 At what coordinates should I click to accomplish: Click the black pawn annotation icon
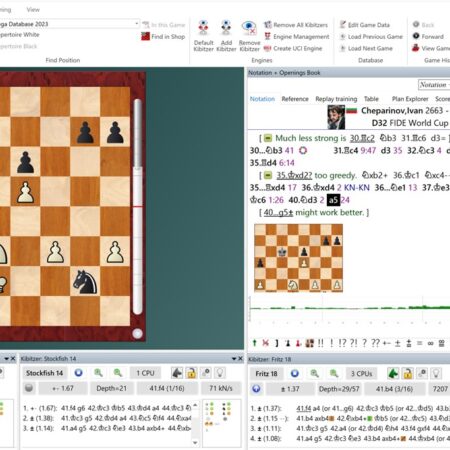click(288, 343)
